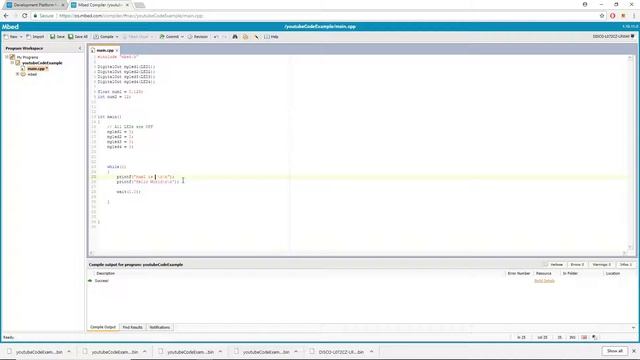Click the In Folder column header
The image size is (640, 360).
click(570, 273)
